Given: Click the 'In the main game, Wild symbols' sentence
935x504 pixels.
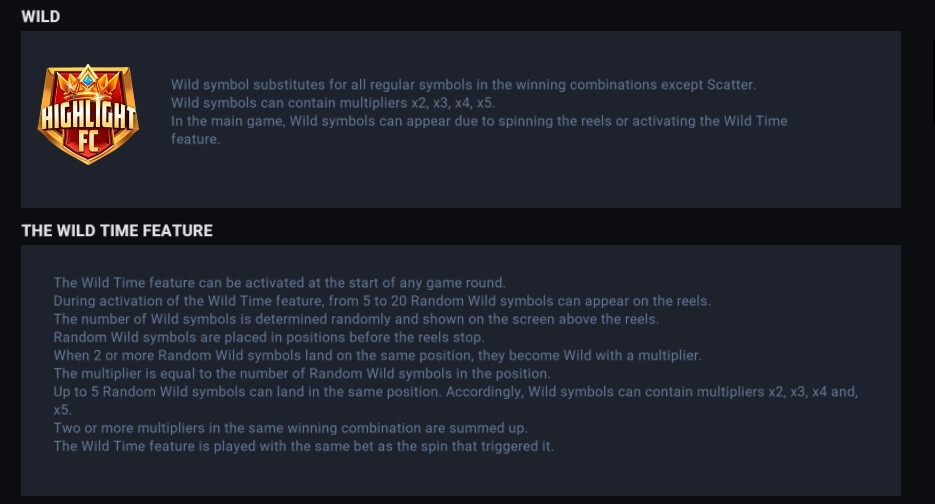Looking at the screenshot, I should 479,121.
